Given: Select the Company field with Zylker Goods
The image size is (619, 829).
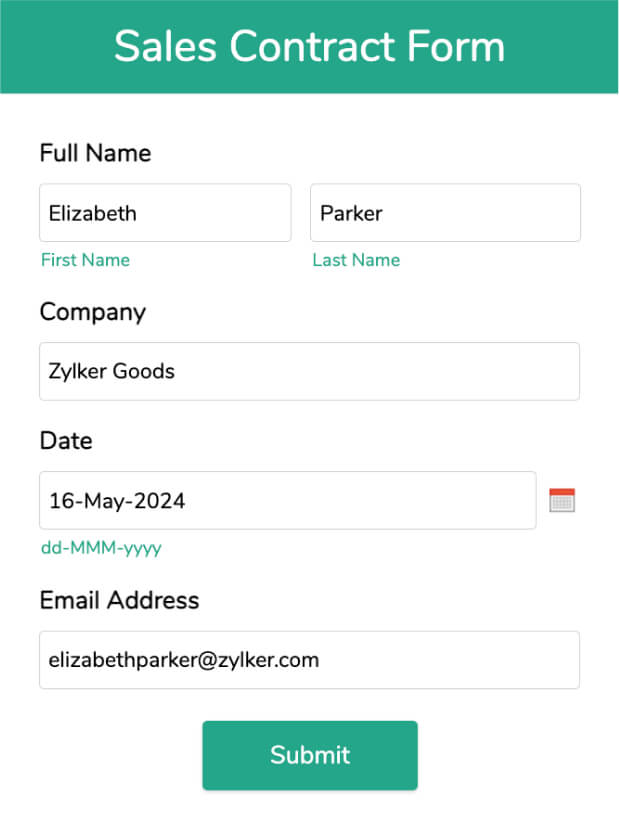Looking at the screenshot, I should coord(309,371).
